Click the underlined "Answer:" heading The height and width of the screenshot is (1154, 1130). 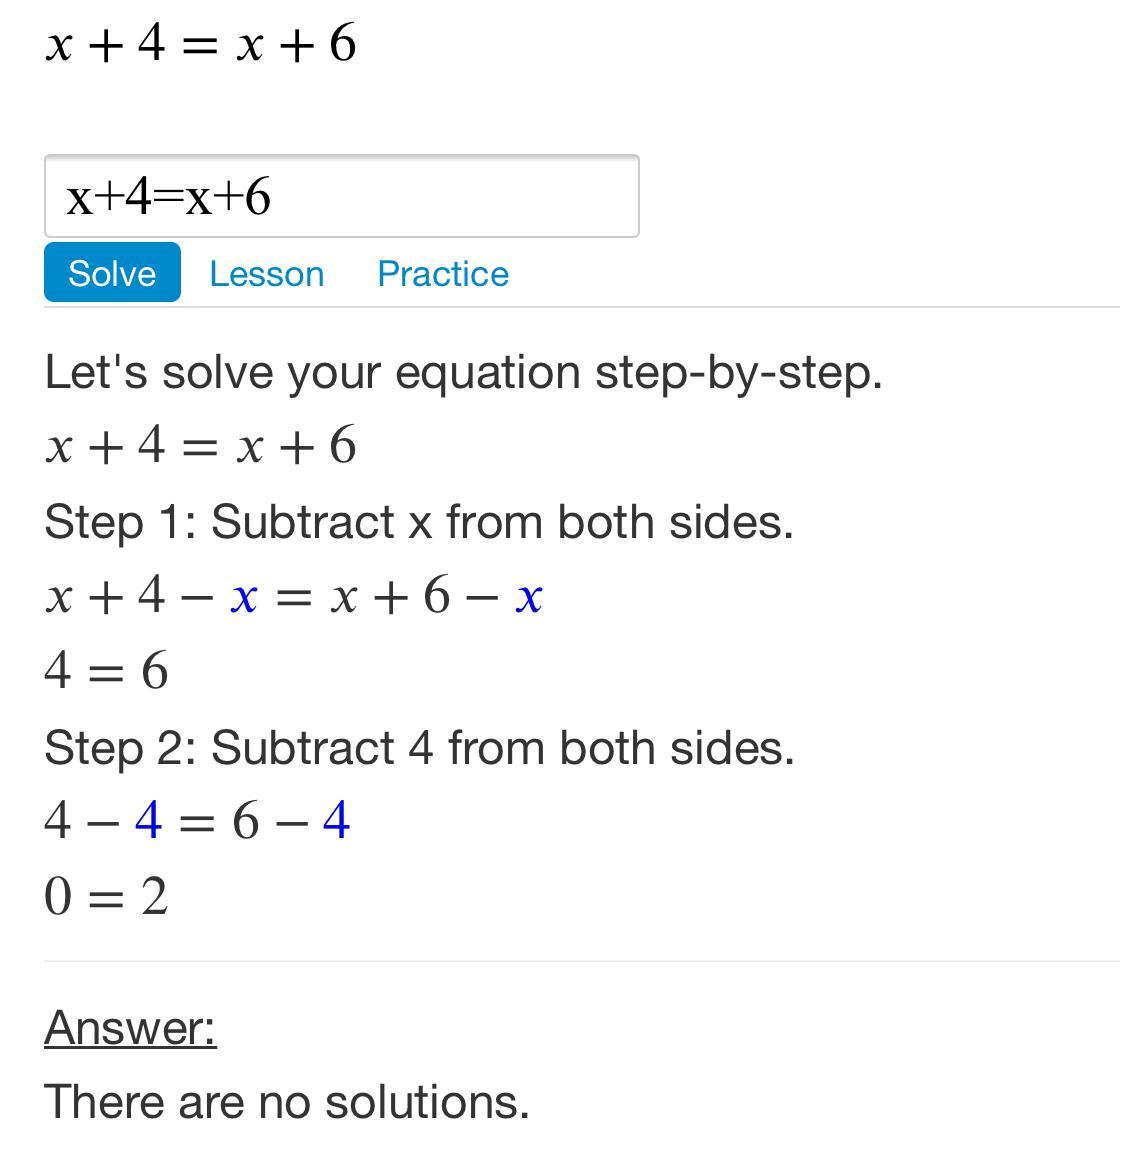pos(130,1027)
